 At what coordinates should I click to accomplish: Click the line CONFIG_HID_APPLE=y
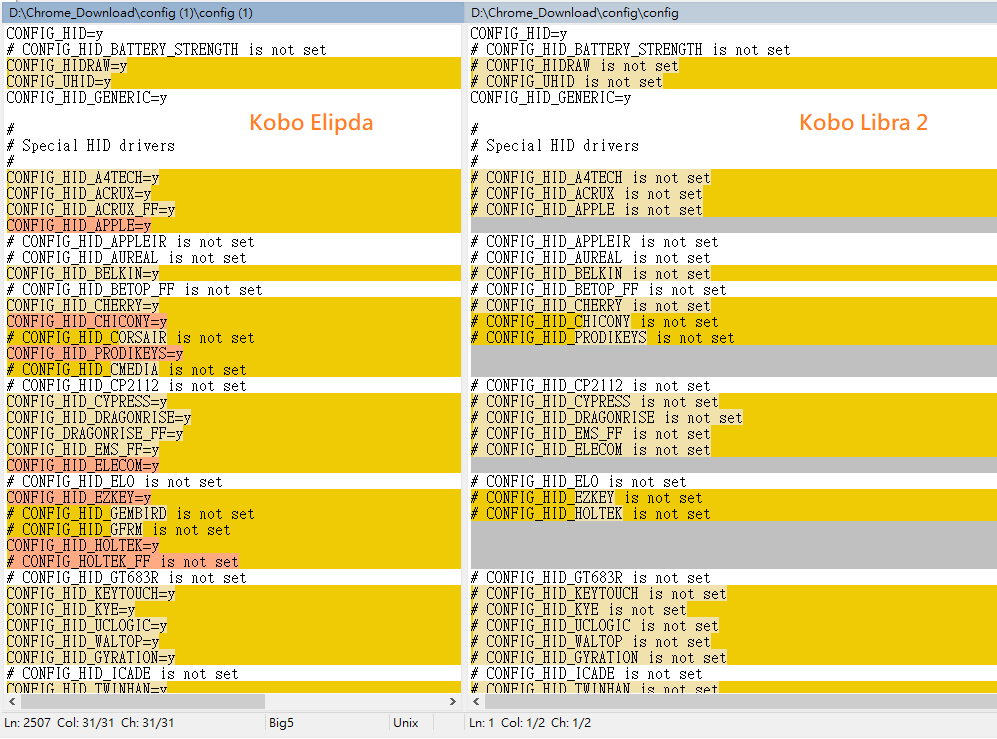[79, 225]
